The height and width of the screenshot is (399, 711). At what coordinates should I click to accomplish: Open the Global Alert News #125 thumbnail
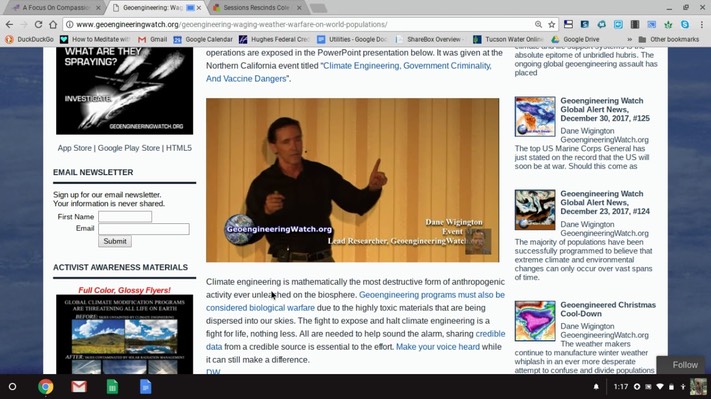[535, 117]
